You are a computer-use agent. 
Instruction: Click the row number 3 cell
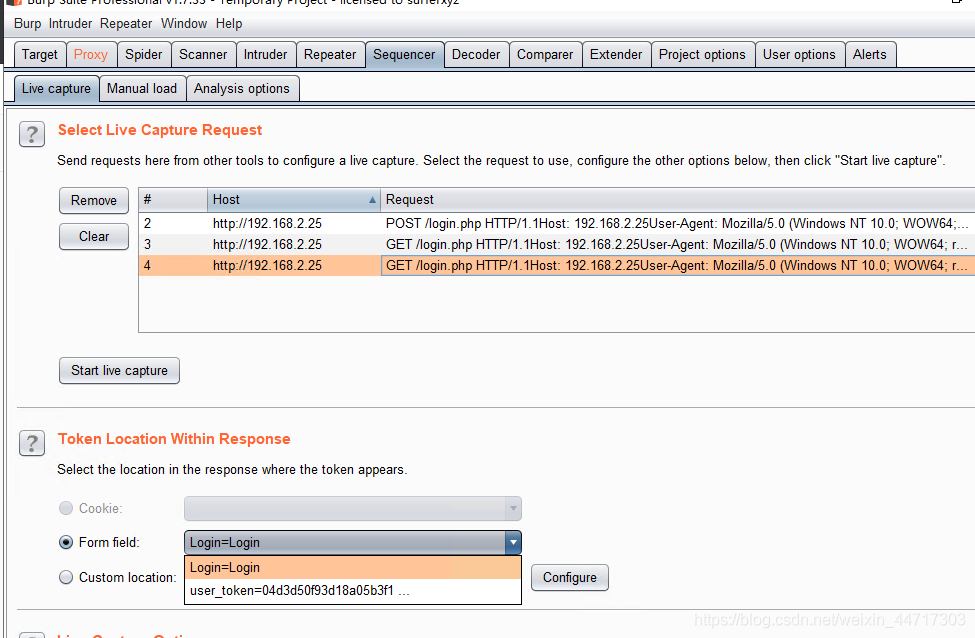point(173,244)
